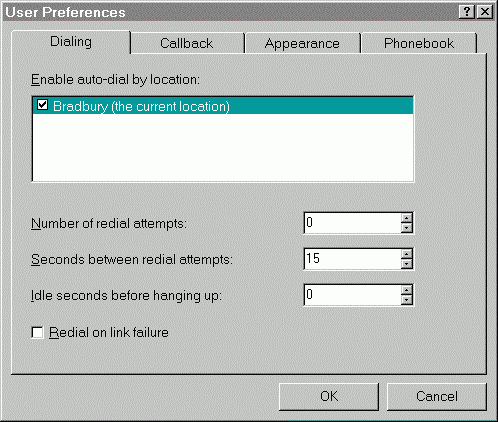
Task: Select the Dialing tab
Action: point(71,42)
